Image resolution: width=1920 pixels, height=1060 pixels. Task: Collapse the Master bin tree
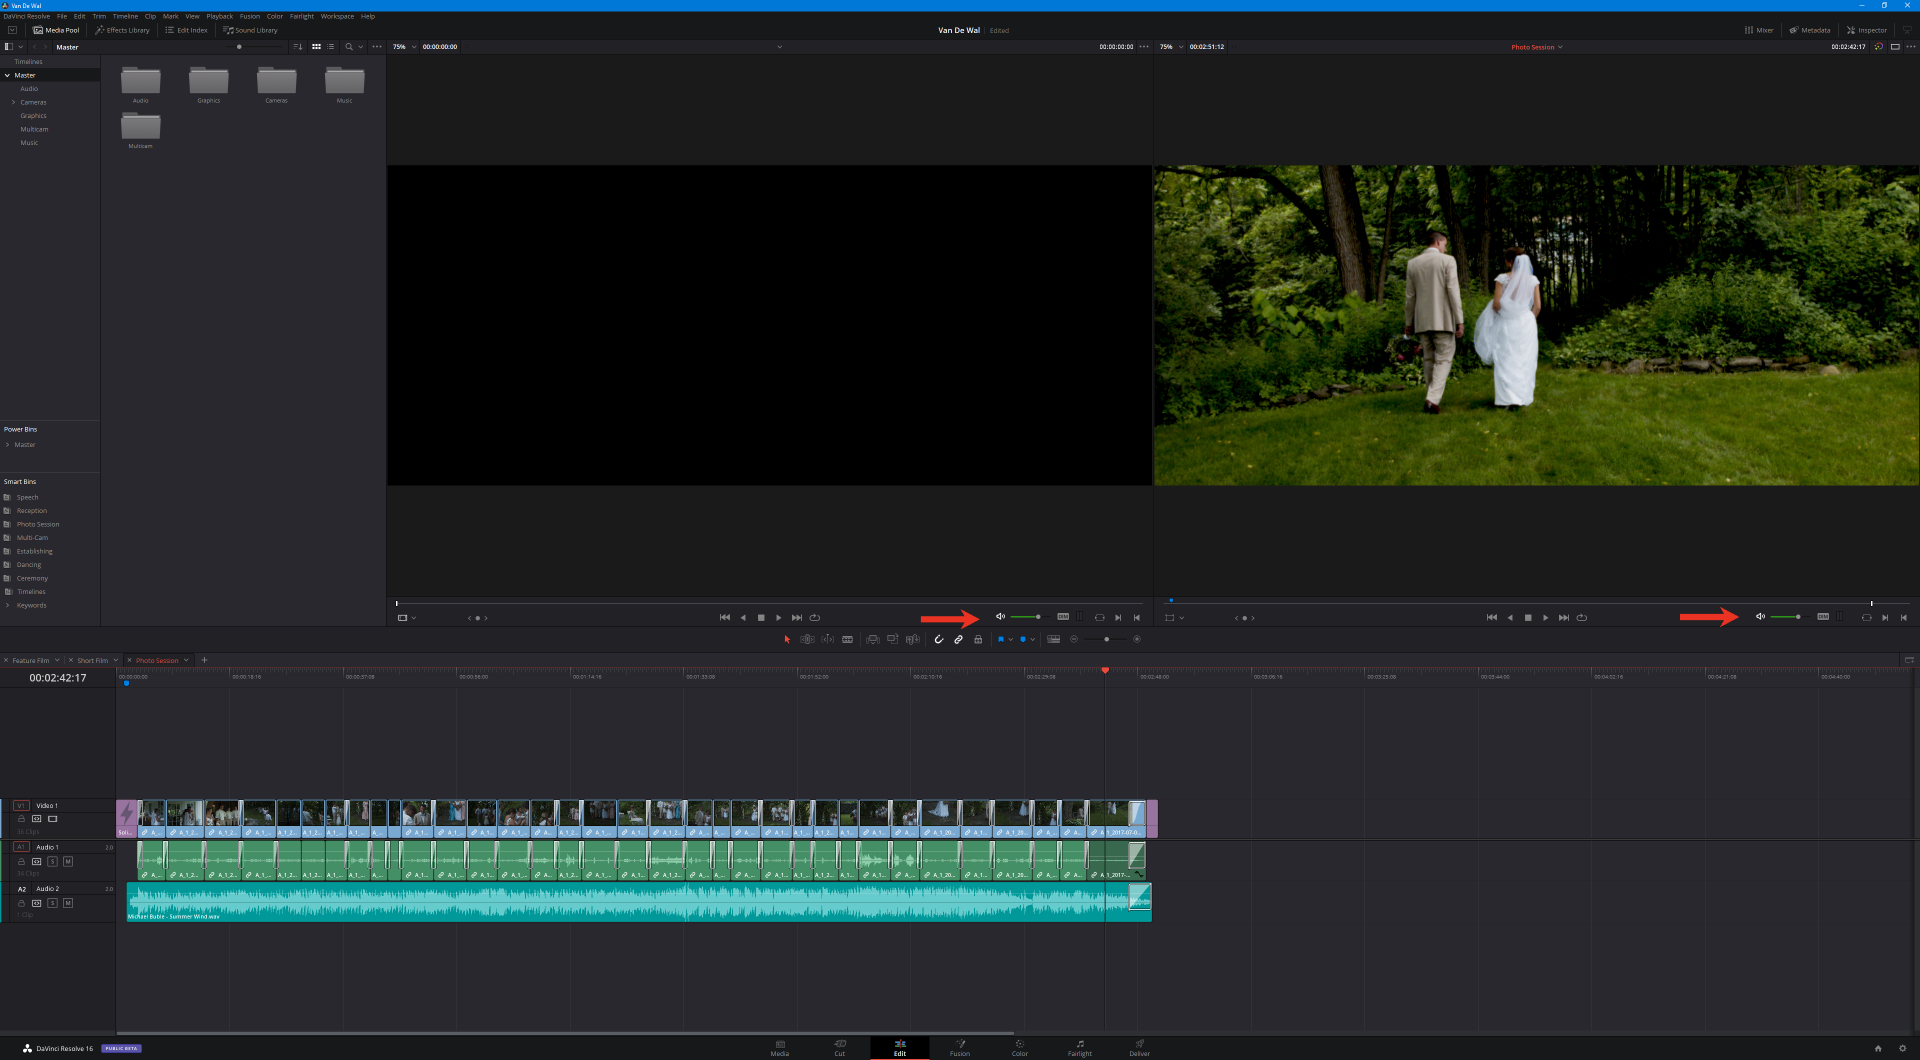coord(7,75)
